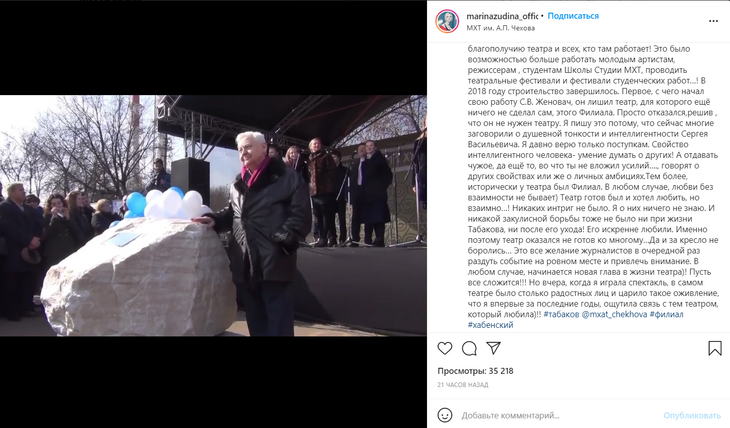Open marinazudina_offic username profile
730x428 pixels.
coord(502,16)
